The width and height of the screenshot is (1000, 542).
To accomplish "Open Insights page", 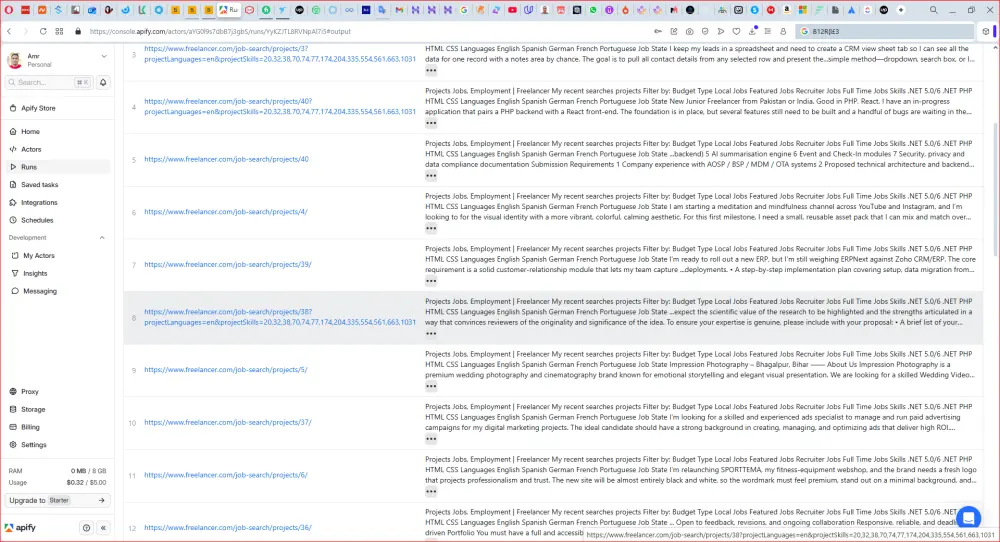I will pos(35,274).
